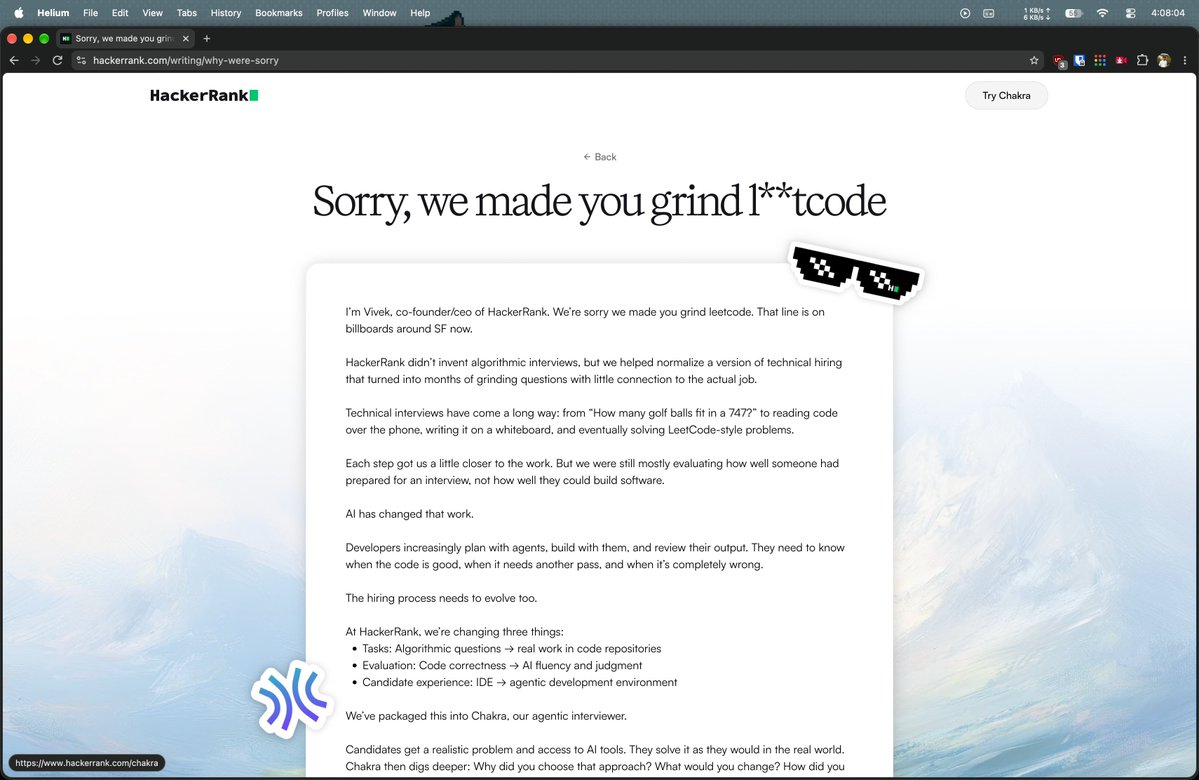Click the browser forward arrow
Screen dimensions: 1199x780
35,60
